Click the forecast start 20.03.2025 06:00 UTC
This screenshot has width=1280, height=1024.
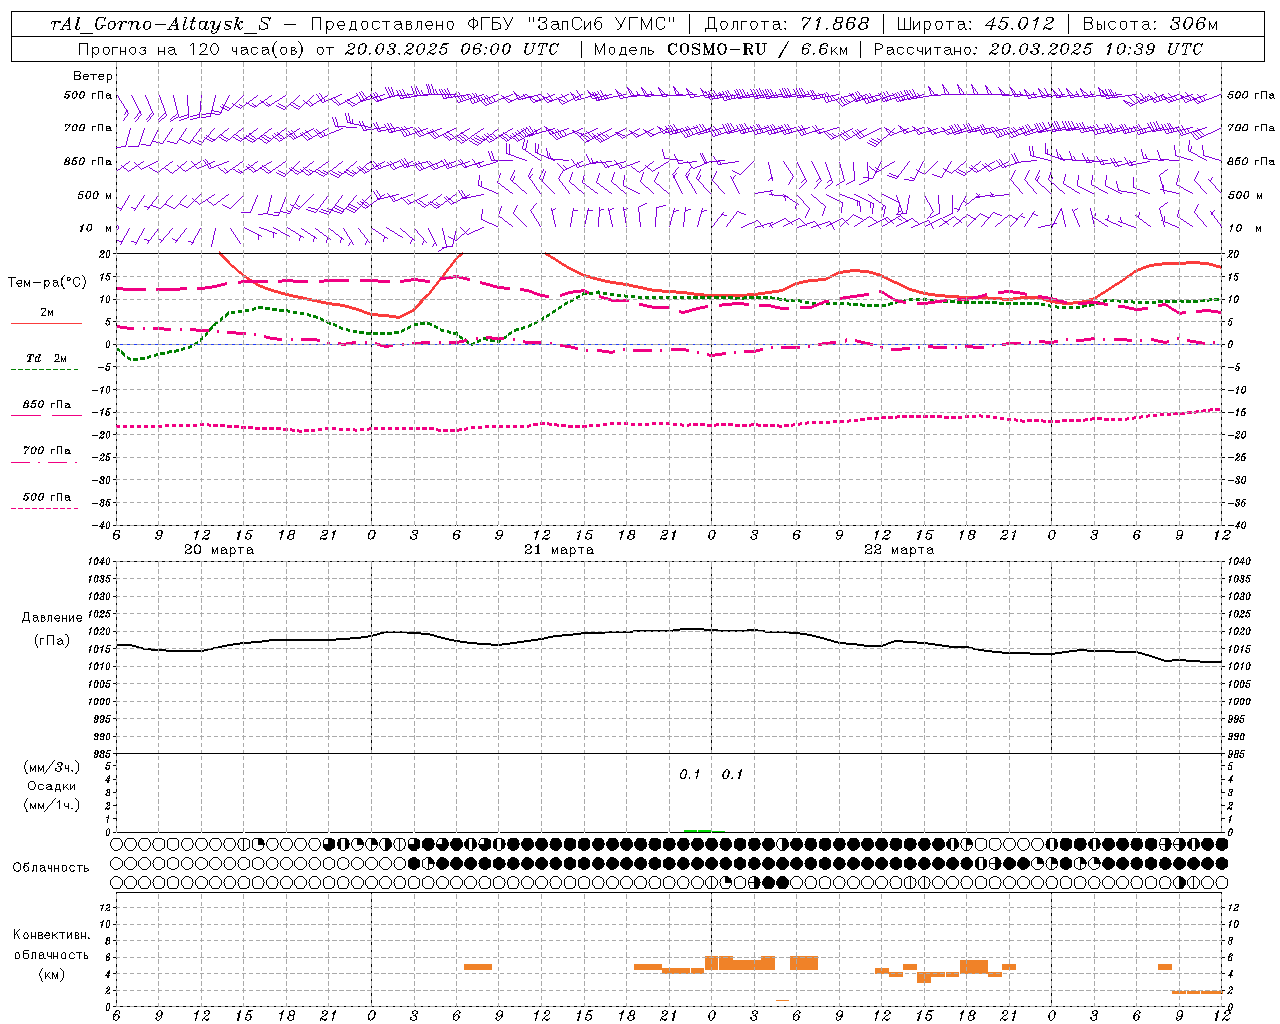pyautogui.click(x=451, y=49)
